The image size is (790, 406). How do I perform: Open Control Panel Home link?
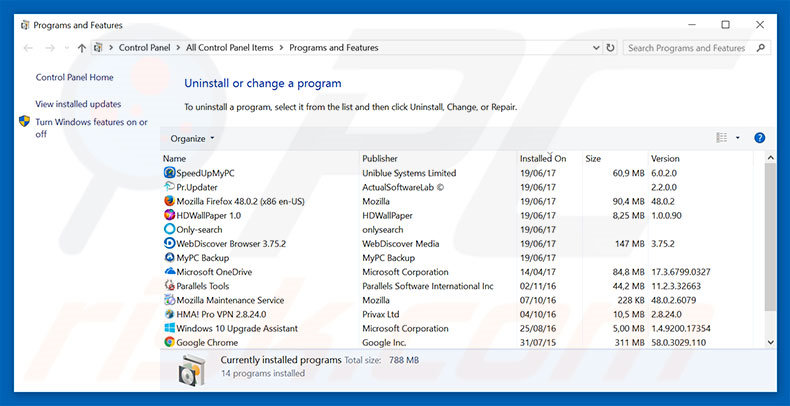click(75, 78)
